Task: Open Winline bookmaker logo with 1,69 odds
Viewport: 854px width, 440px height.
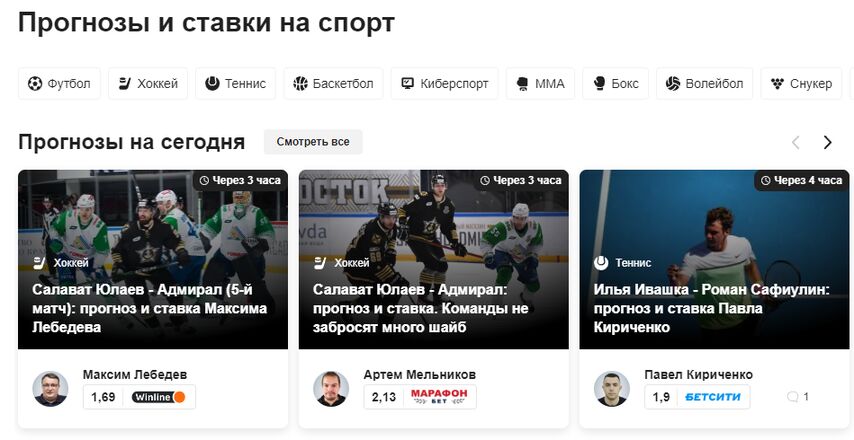Action: click(158, 397)
